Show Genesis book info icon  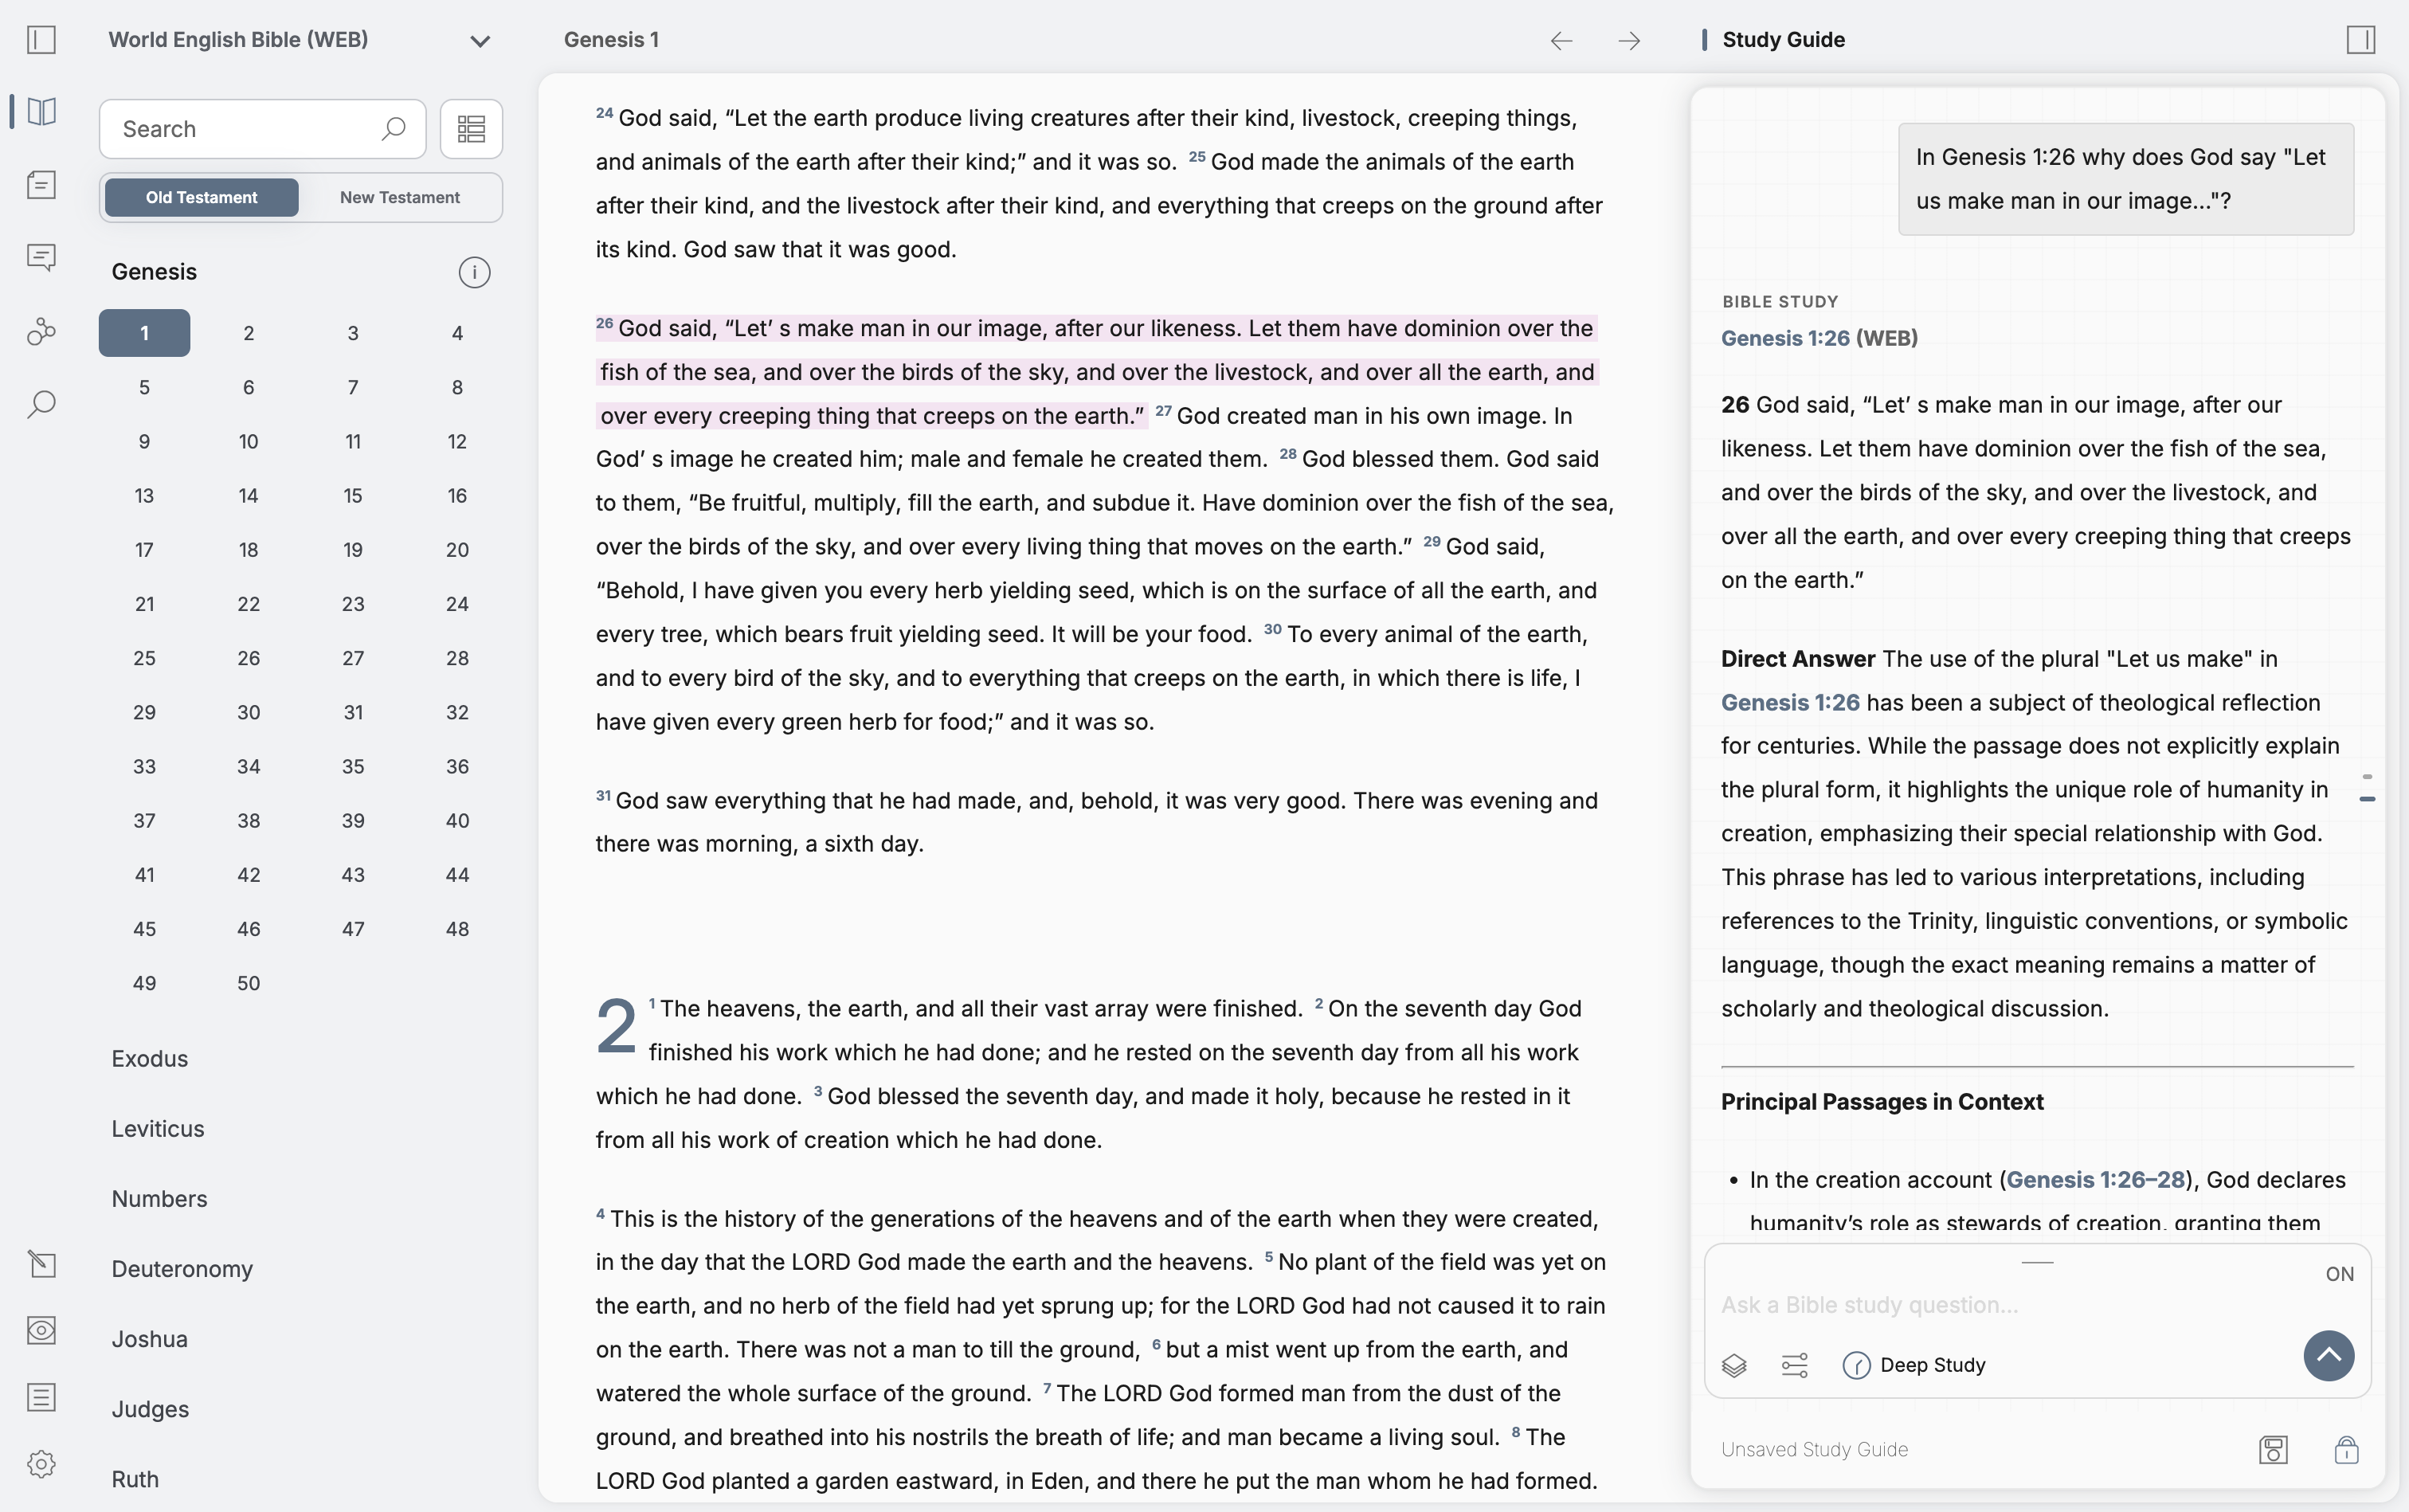click(x=474, y=272)
